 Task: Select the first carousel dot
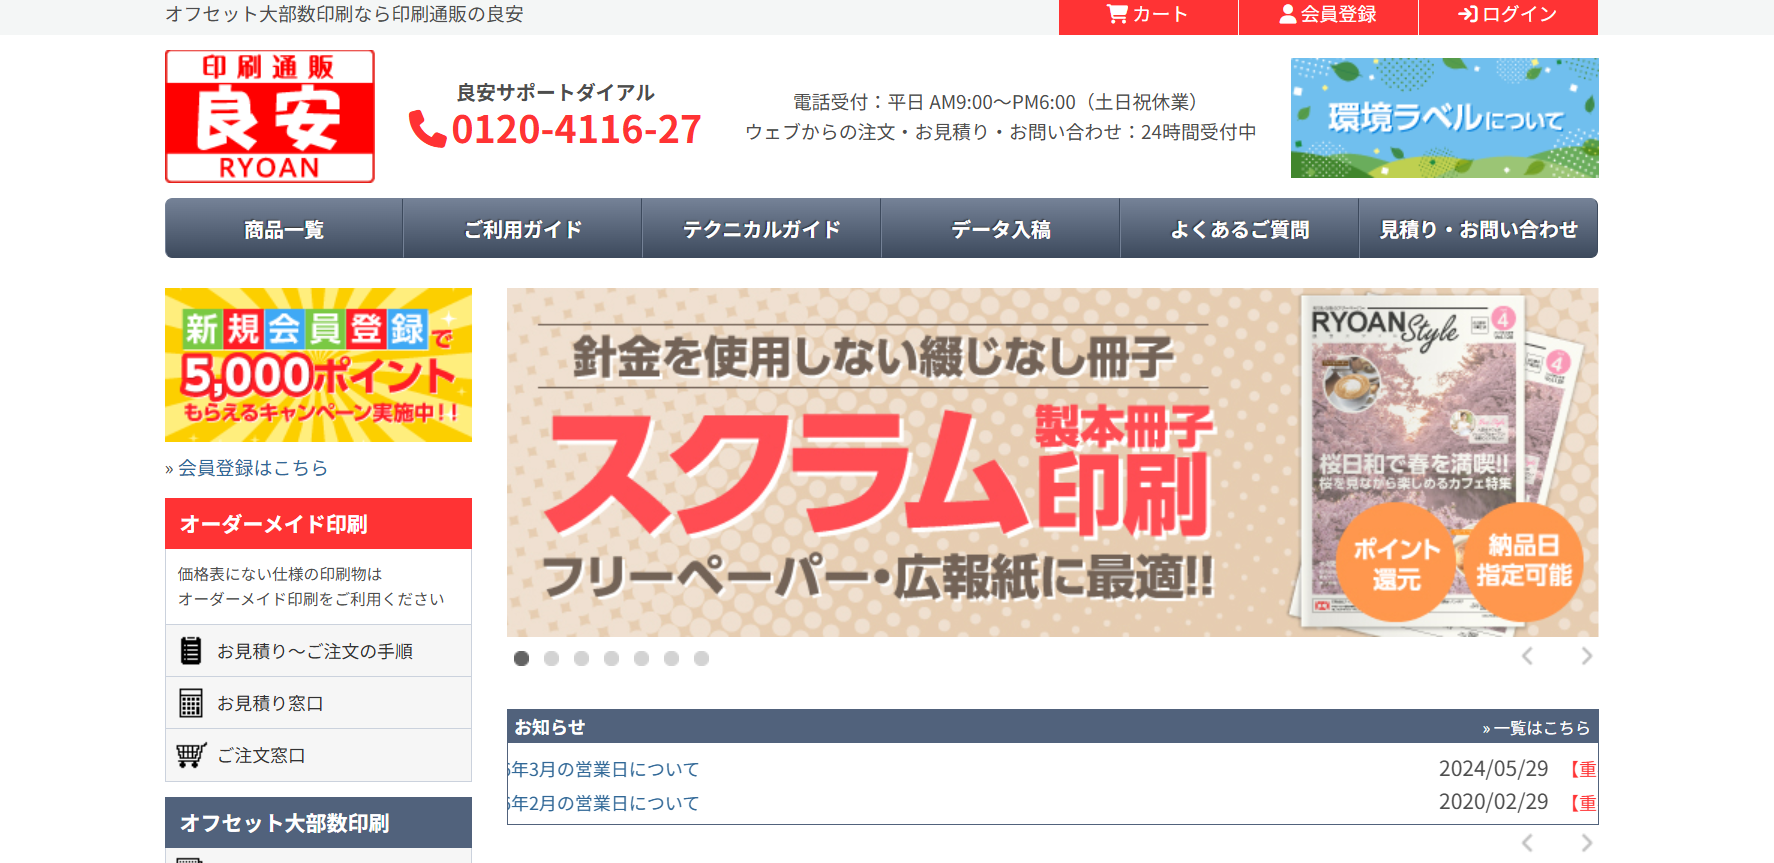(521, 658)
